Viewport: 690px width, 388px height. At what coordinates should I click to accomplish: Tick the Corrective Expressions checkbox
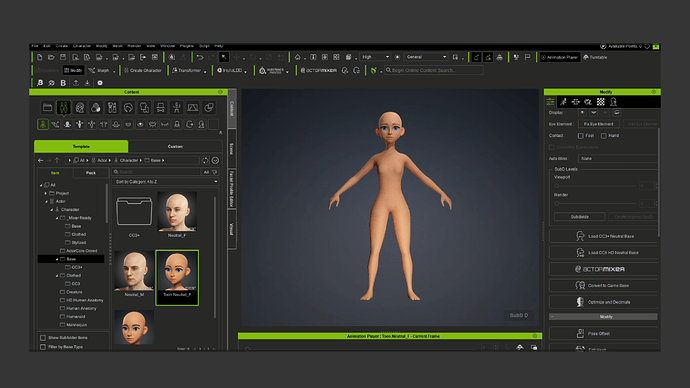(551, 147)
